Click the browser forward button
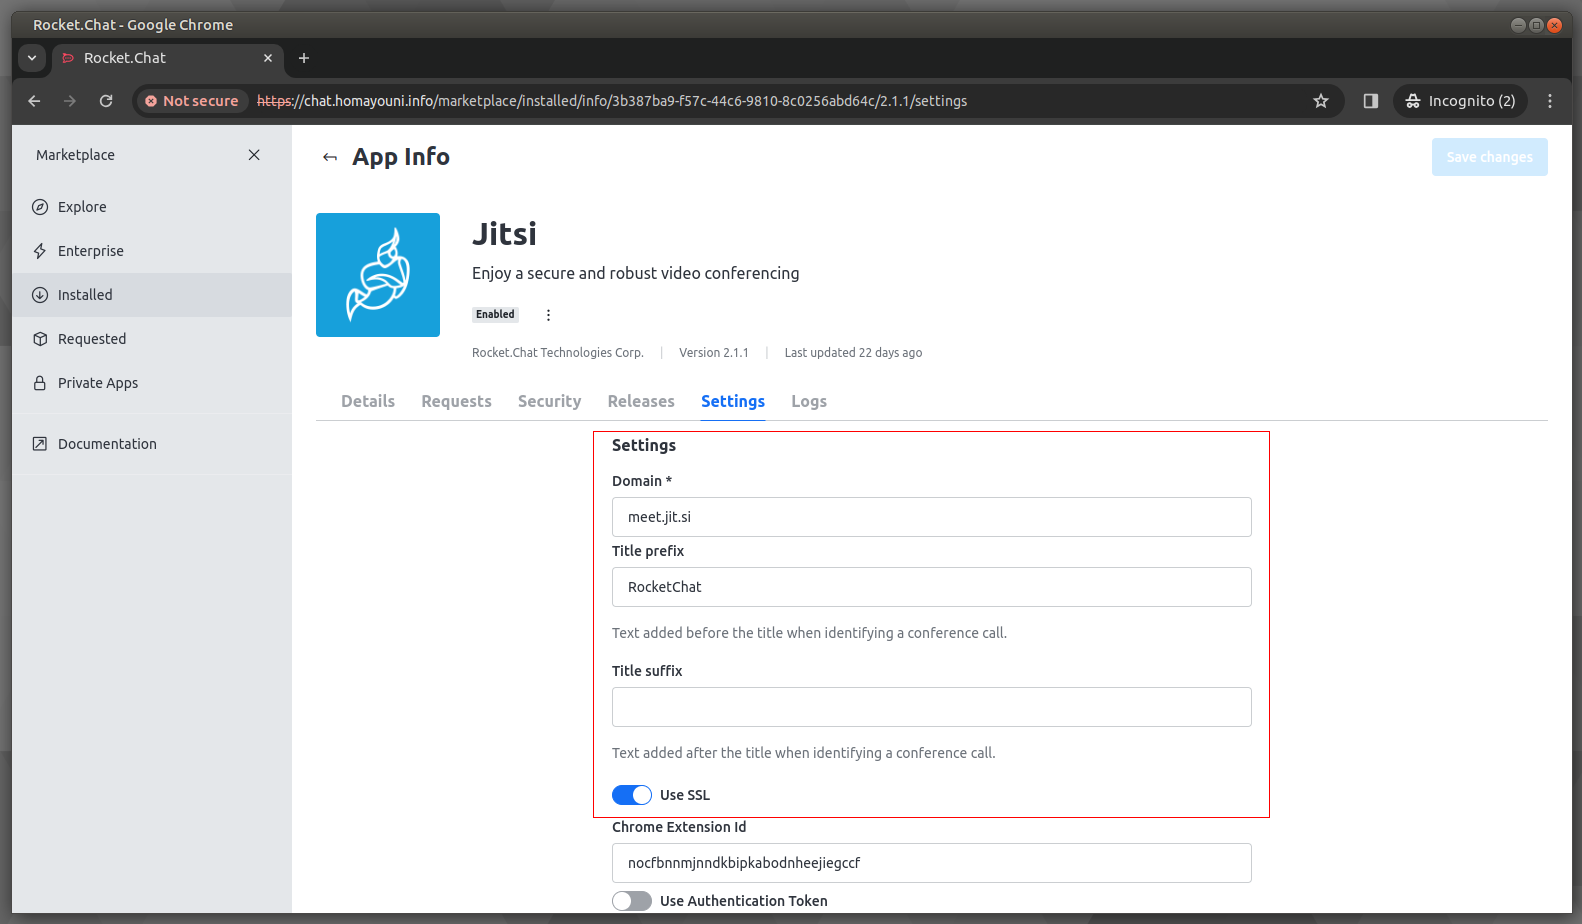Screen dimensions: 1582x924 (x=70, y=101)
